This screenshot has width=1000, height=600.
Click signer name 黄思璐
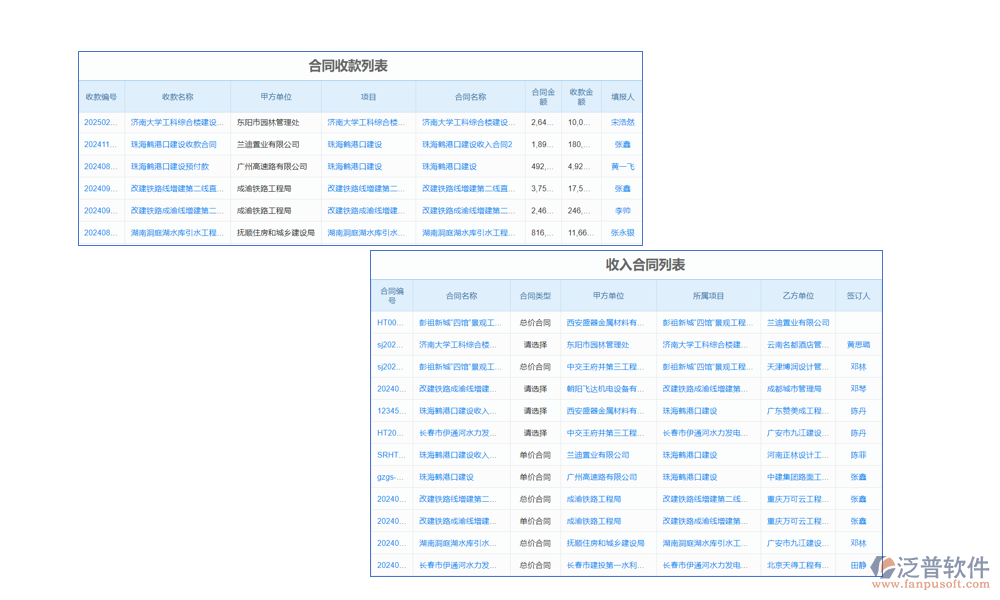point(858,344)
